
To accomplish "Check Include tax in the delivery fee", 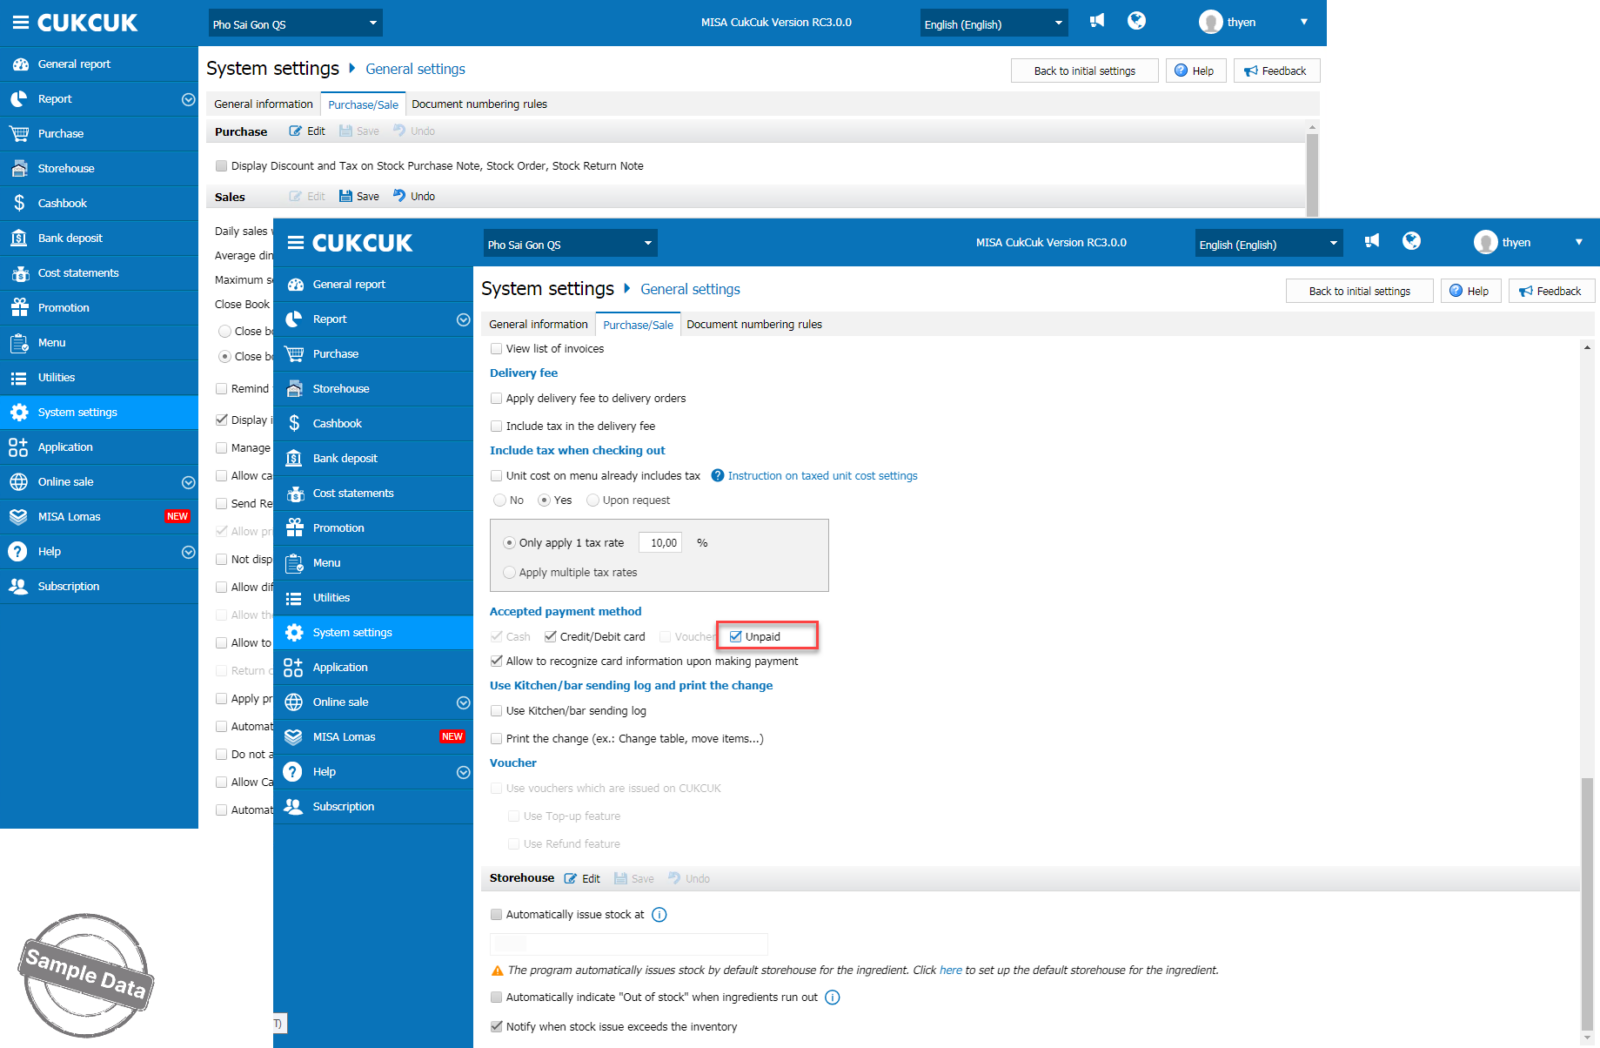I will click(x=496, y=426).
